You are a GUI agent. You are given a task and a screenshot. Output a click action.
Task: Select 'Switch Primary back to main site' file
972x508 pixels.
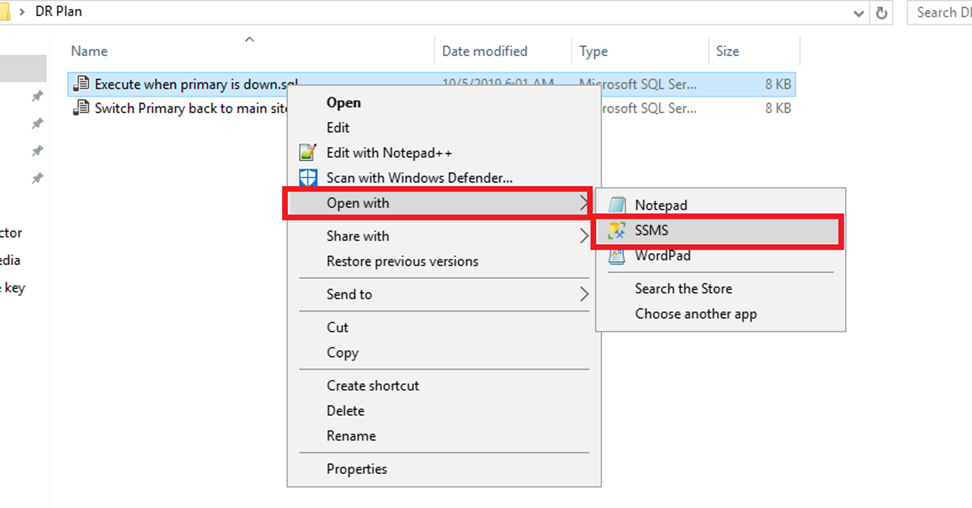coord(191,109)
